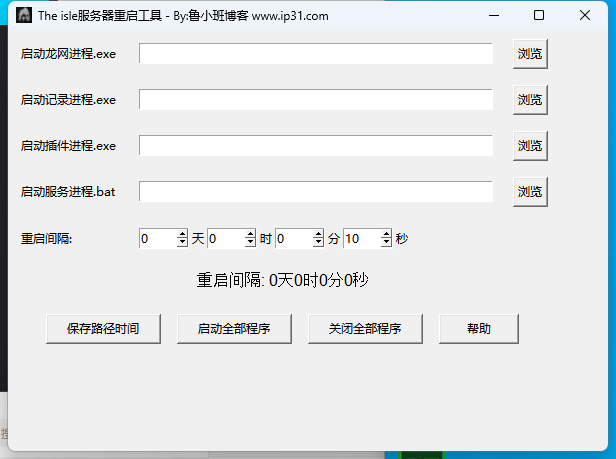The width and height of the screenshot is (616, 459).
Task: Click the 启动插件进程.exe path input field
Action: pyautogui.click(x=316, y=146)
